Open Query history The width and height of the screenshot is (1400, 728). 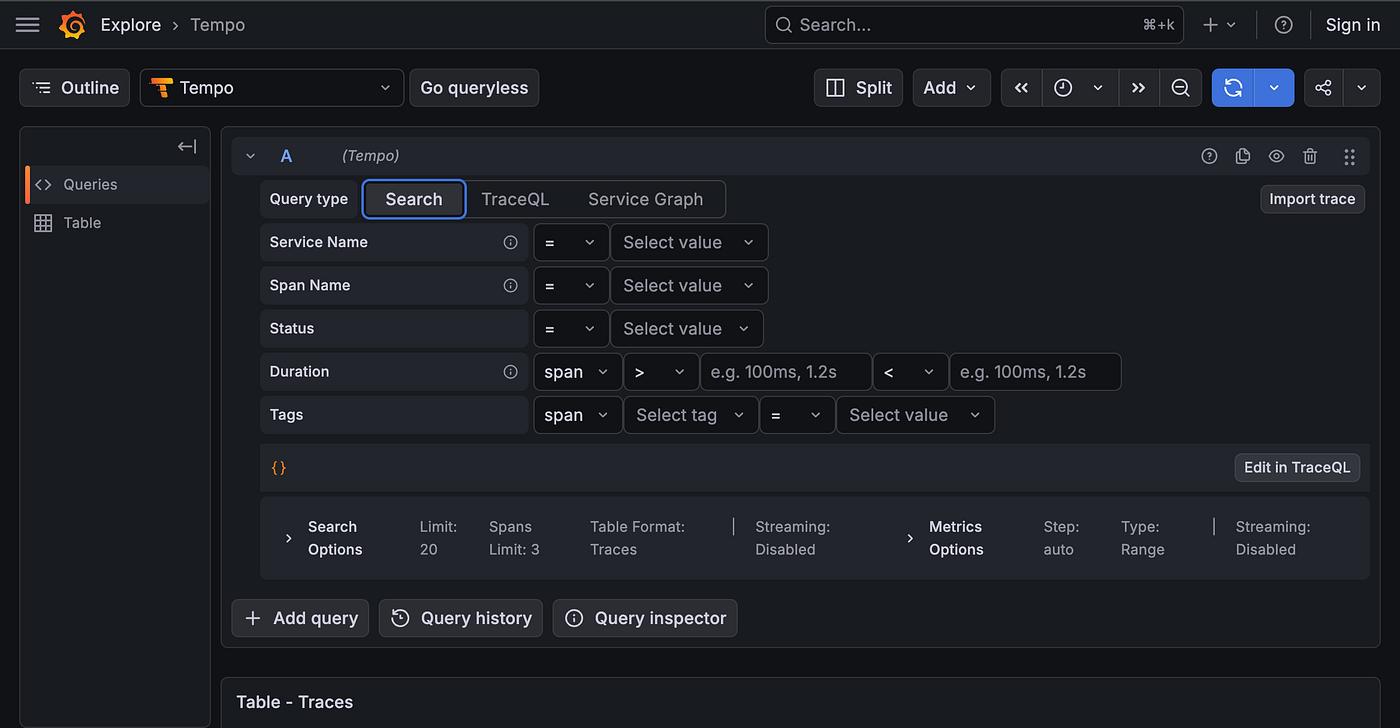(461, 618)
